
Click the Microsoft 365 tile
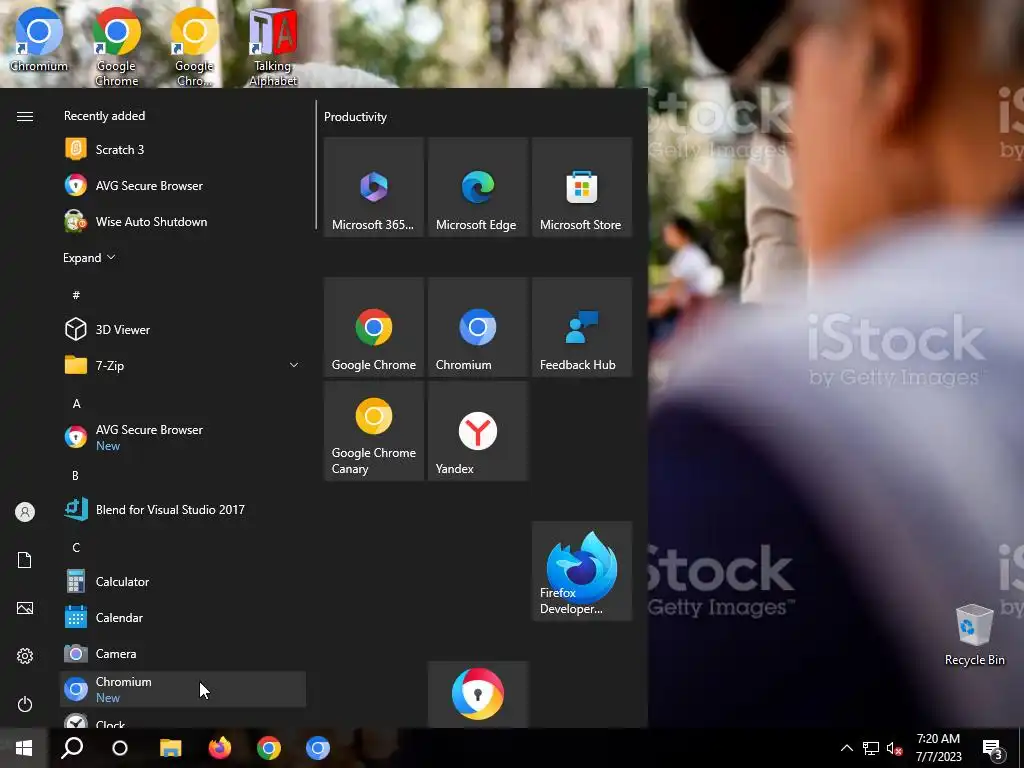[374, 187]
